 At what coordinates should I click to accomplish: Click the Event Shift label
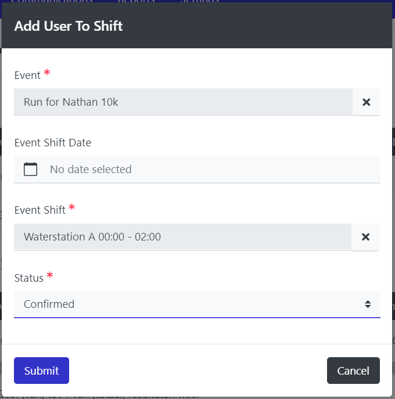pos(40,210)
